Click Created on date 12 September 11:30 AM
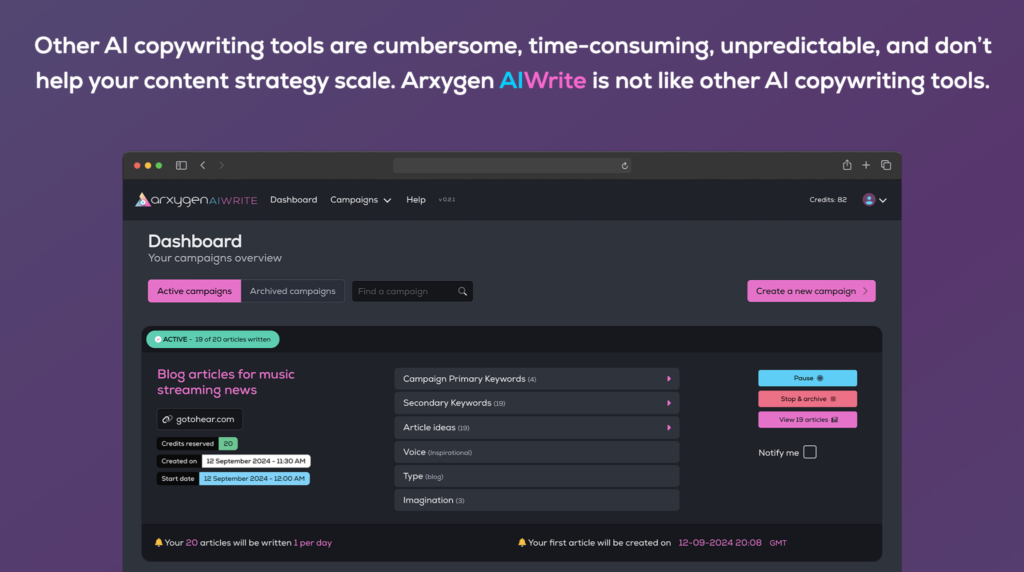 click(256, 461)
